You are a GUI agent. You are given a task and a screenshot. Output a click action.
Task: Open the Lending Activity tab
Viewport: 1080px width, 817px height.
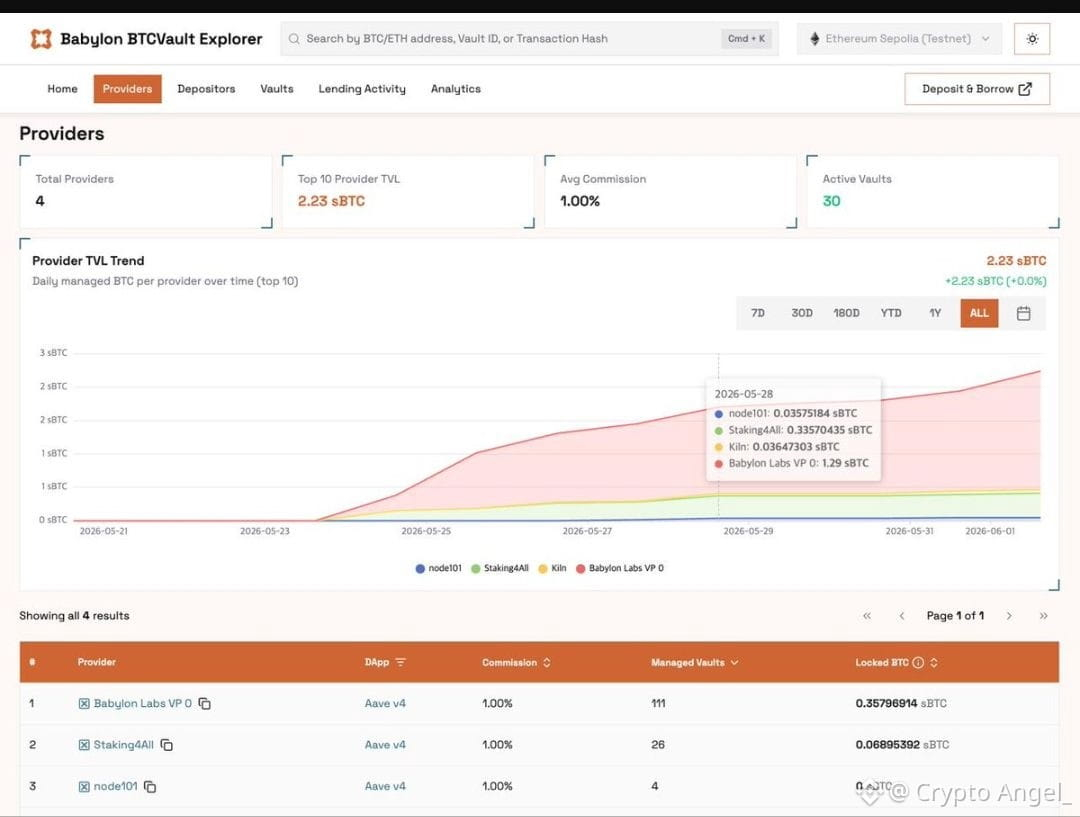(x=362, y=89)
